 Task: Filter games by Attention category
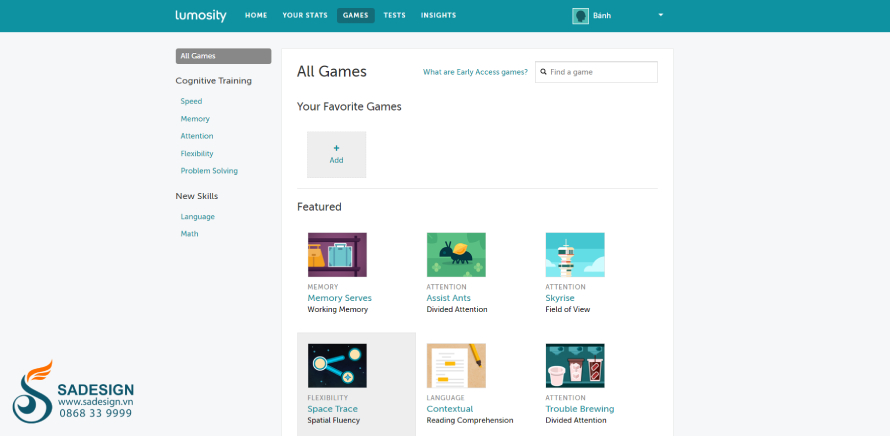click(197, 136)
